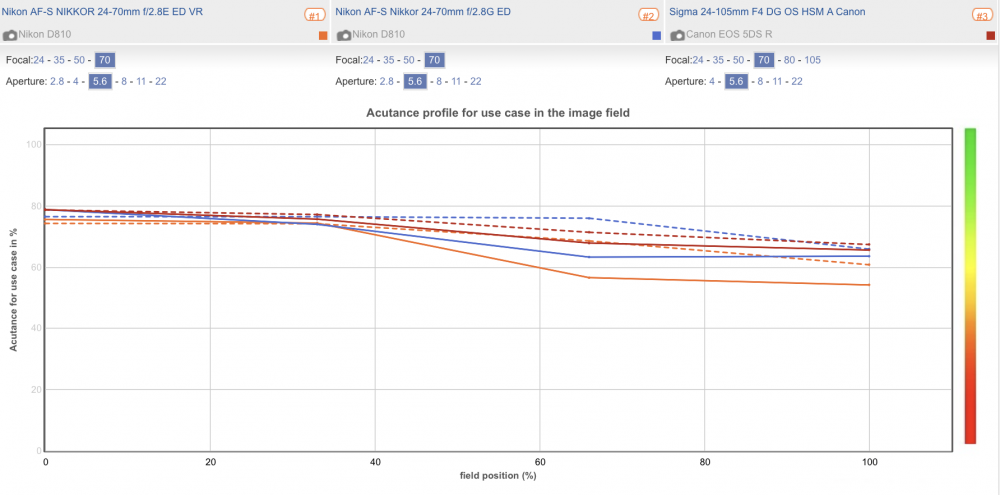Click the blue color swatch for lens #2
The height and width of the screenshot is (495, 1000).
[x=656, y=36]
